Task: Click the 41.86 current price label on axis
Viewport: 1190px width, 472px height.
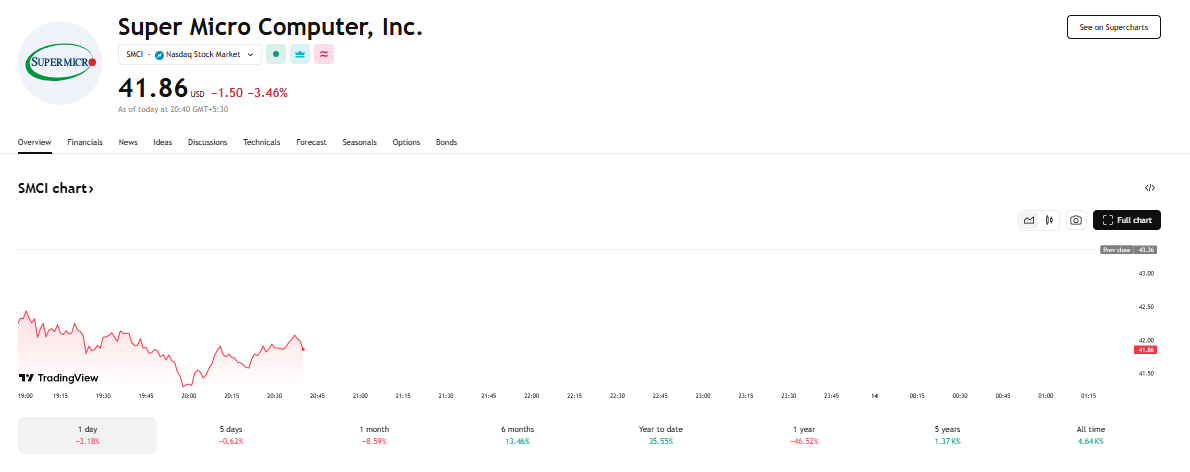Action: click(x=1144, y=350)
